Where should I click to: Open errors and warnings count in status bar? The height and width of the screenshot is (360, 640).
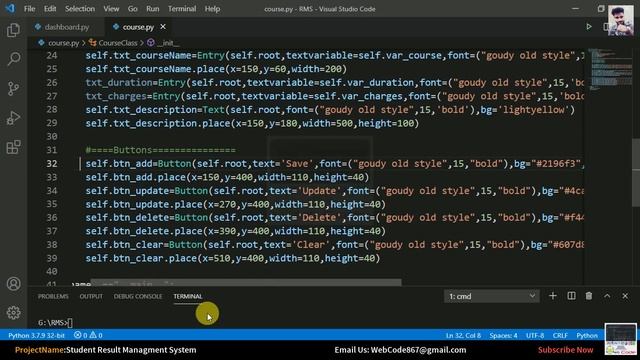88,335
